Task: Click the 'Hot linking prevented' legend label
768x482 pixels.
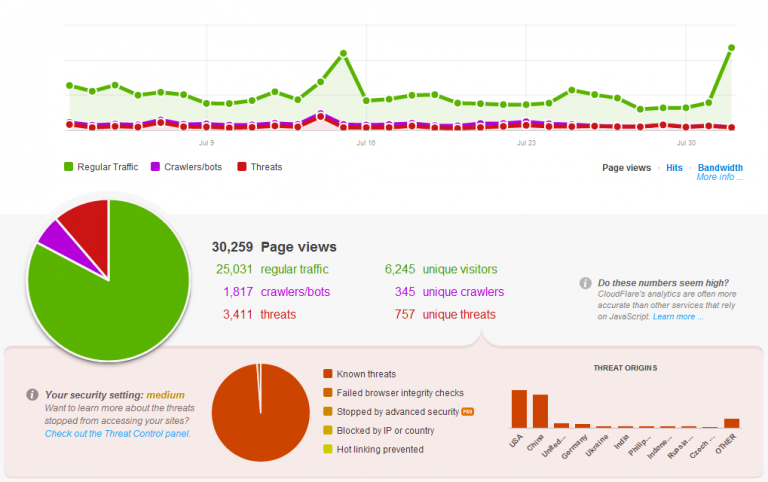Action: coord(380,449)
